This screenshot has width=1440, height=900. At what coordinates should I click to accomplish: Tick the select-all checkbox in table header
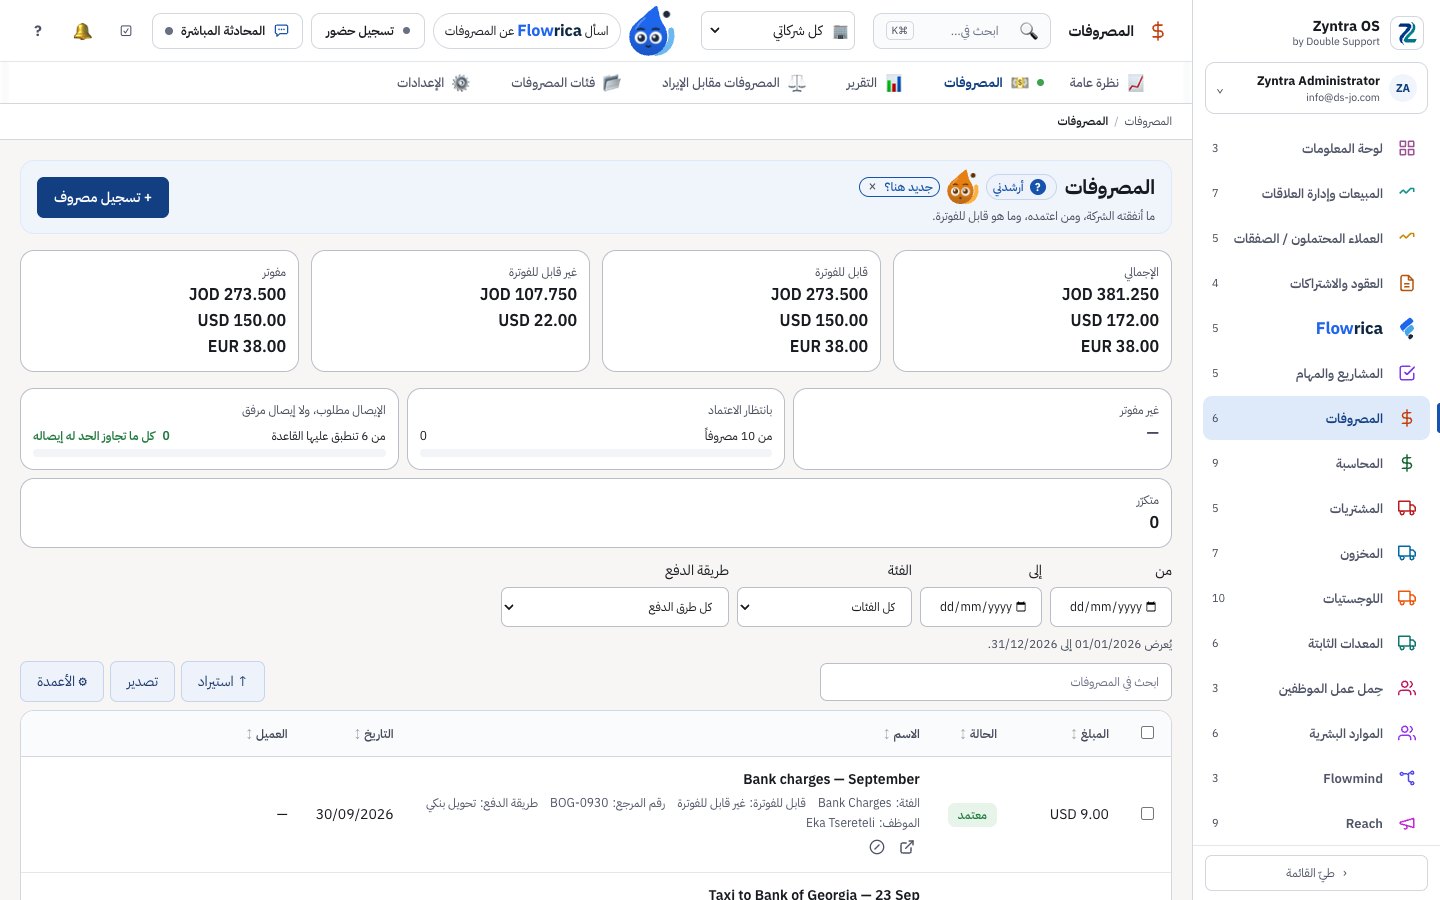click(1147, 733)
